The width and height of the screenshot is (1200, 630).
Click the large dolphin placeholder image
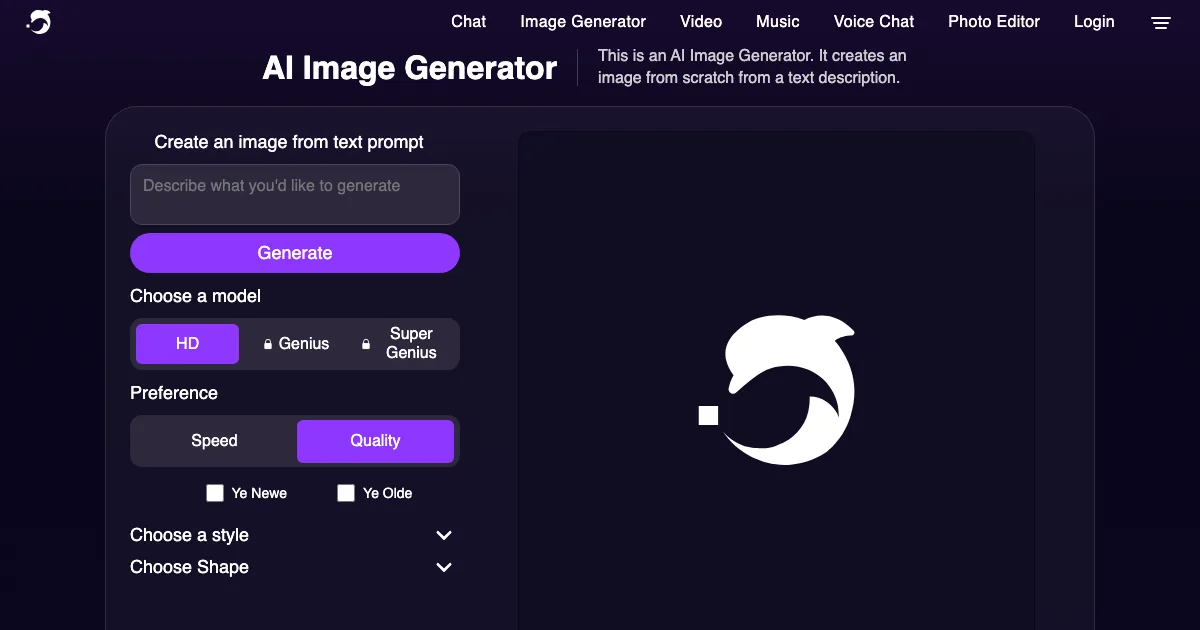pos(777,390)
